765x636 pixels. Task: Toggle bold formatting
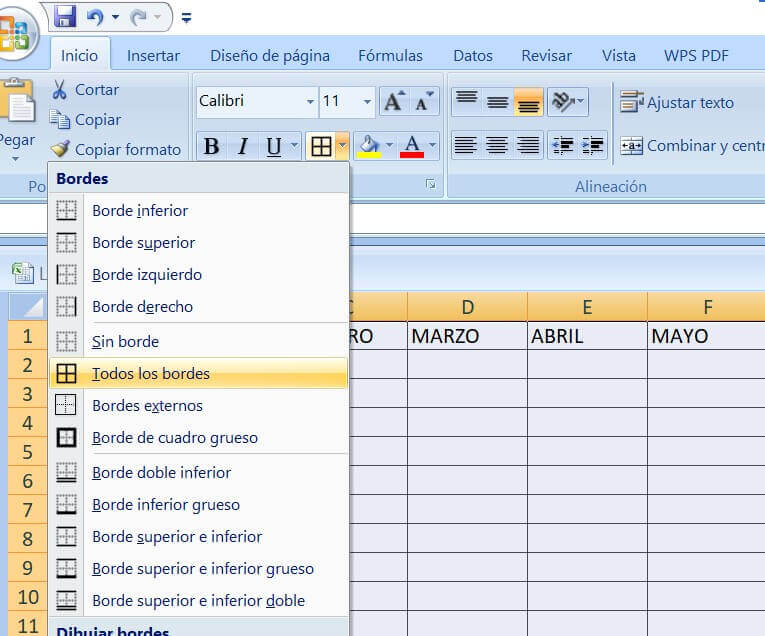[212, 146]
